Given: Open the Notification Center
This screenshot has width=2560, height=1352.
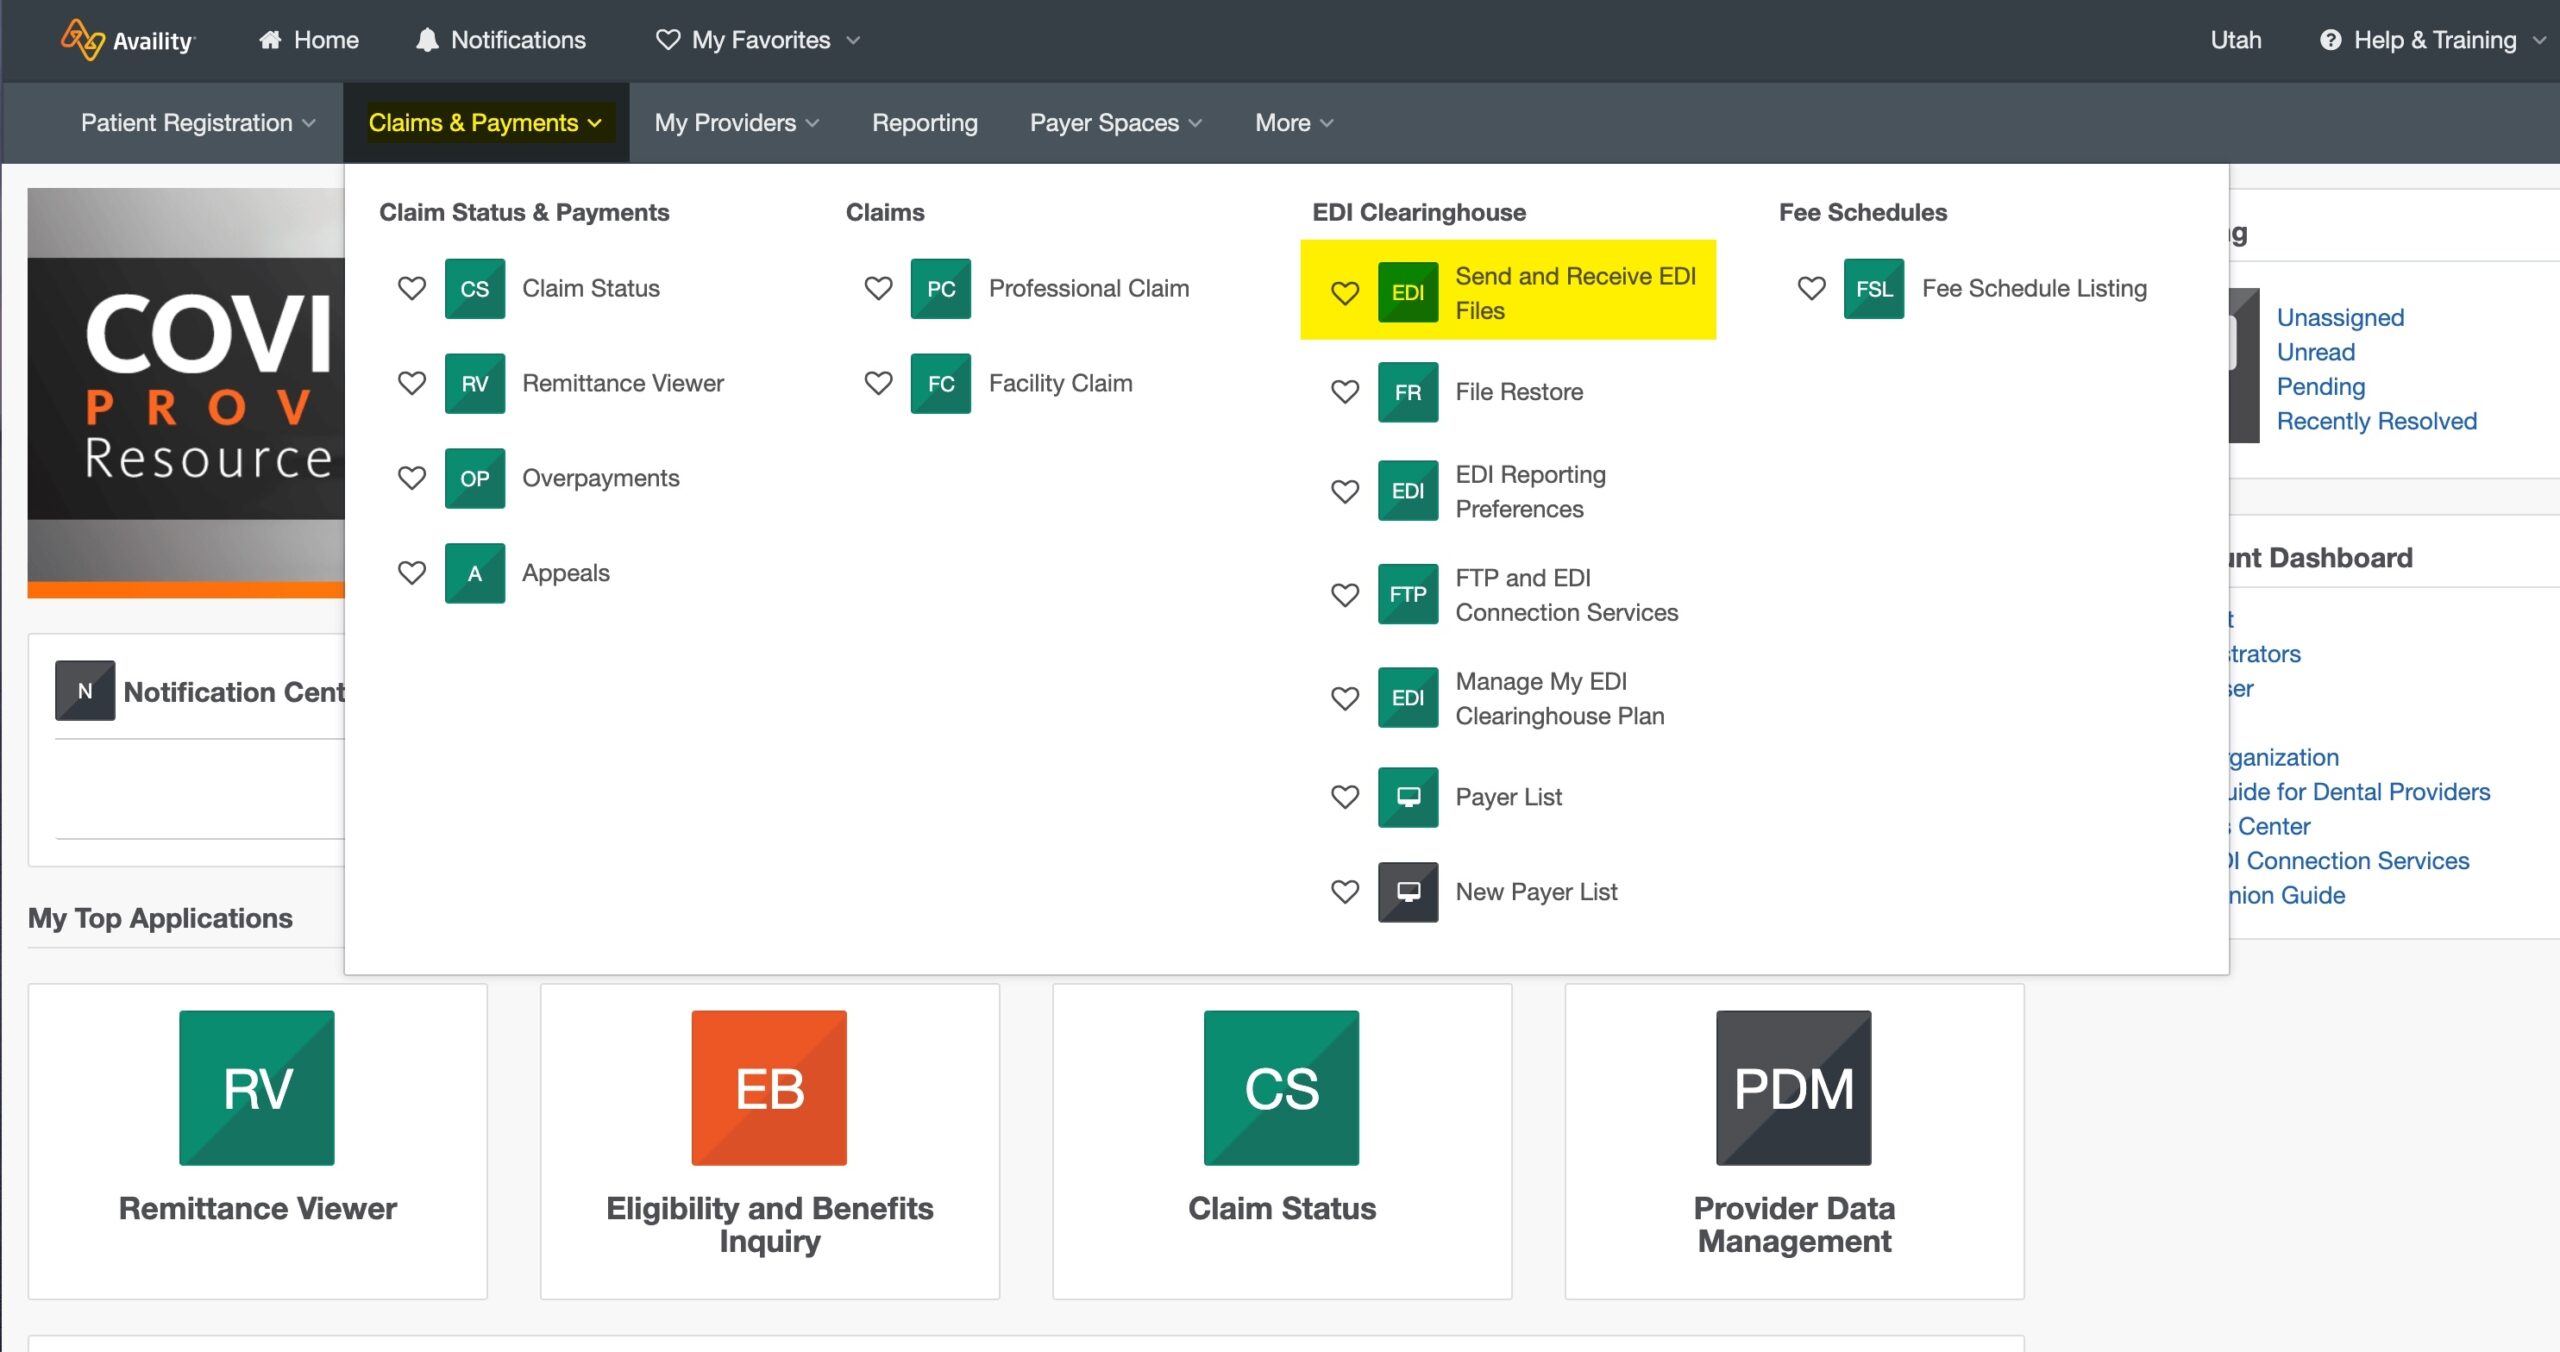Looking at the screenshot, I should tap(85, 690).
